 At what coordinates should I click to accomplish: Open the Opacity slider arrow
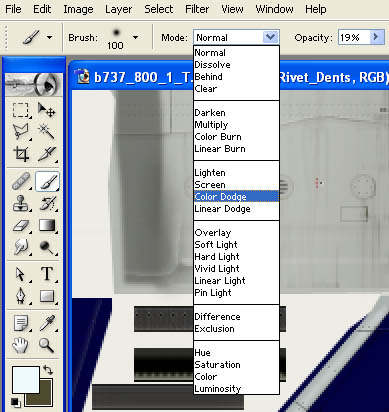(376, 37)
